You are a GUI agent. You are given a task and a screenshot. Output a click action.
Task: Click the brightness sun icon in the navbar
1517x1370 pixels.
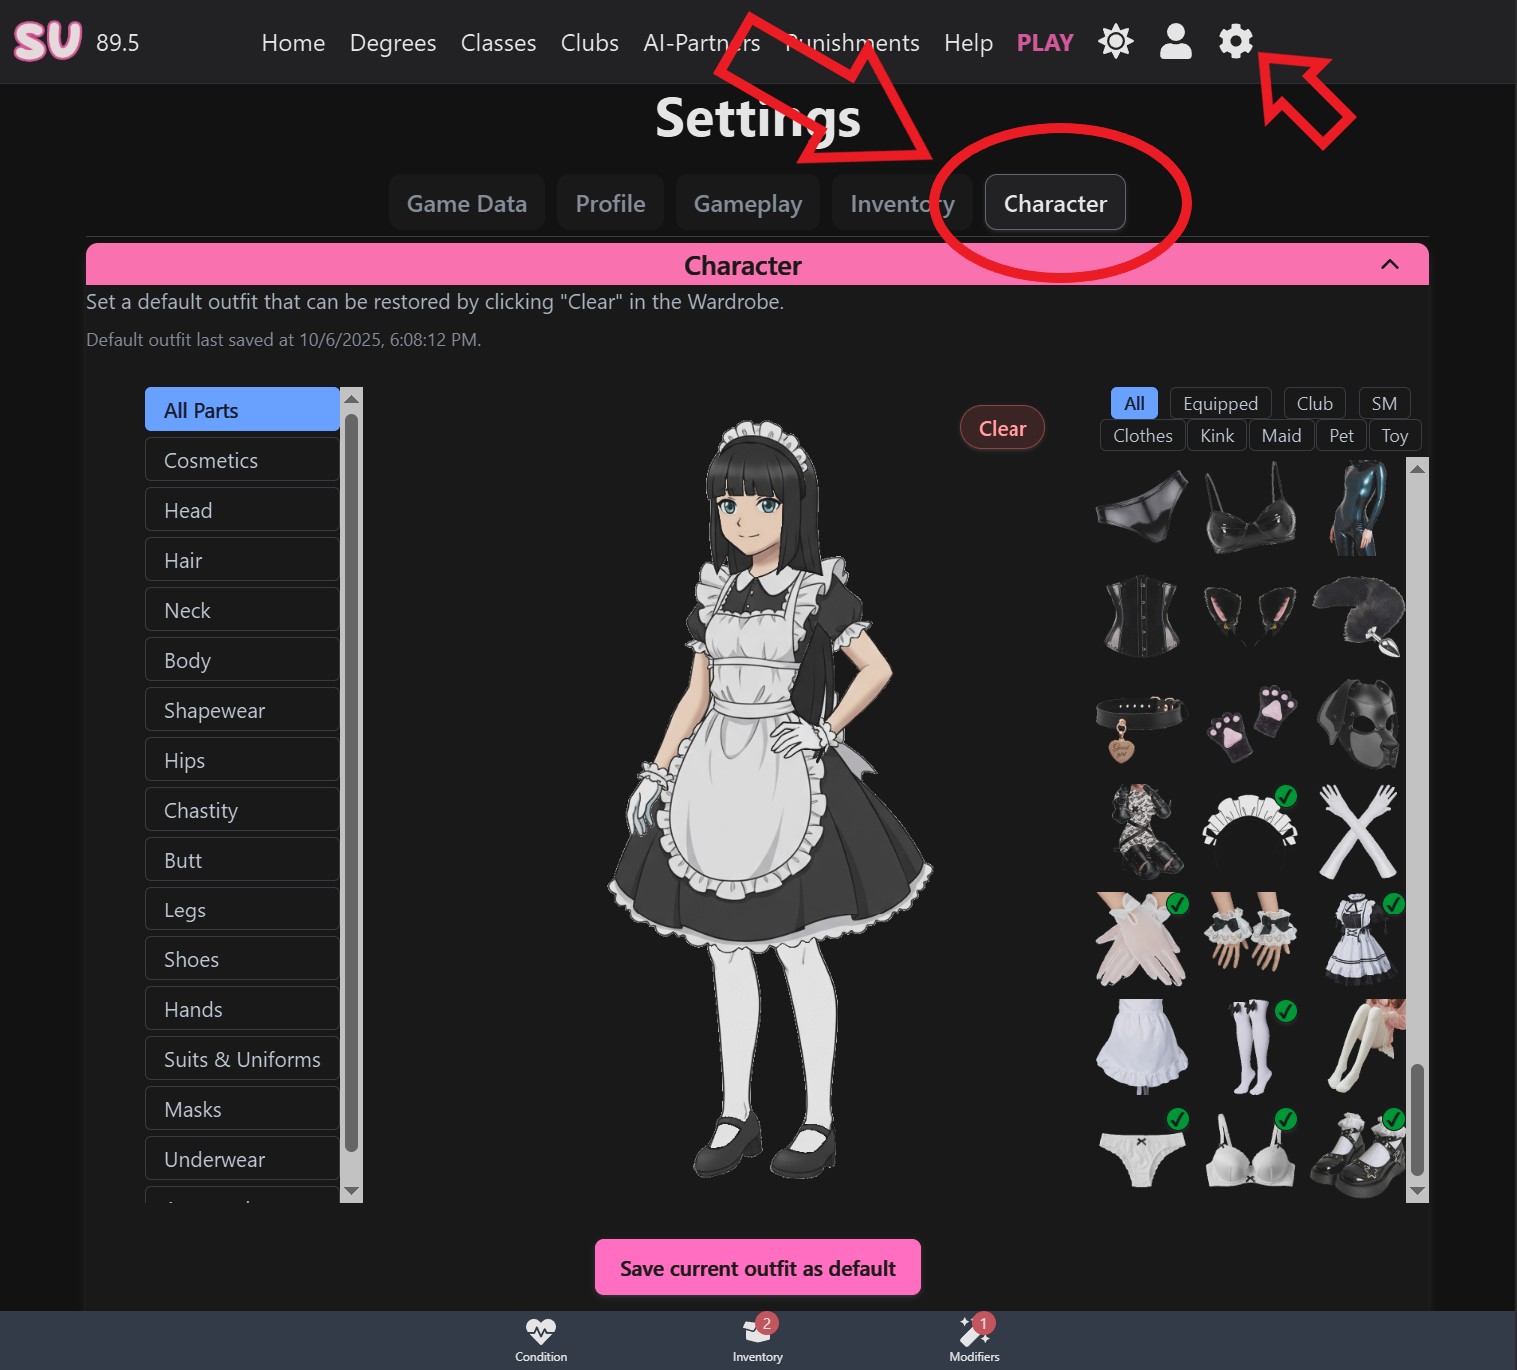[x=1115, y=42]
